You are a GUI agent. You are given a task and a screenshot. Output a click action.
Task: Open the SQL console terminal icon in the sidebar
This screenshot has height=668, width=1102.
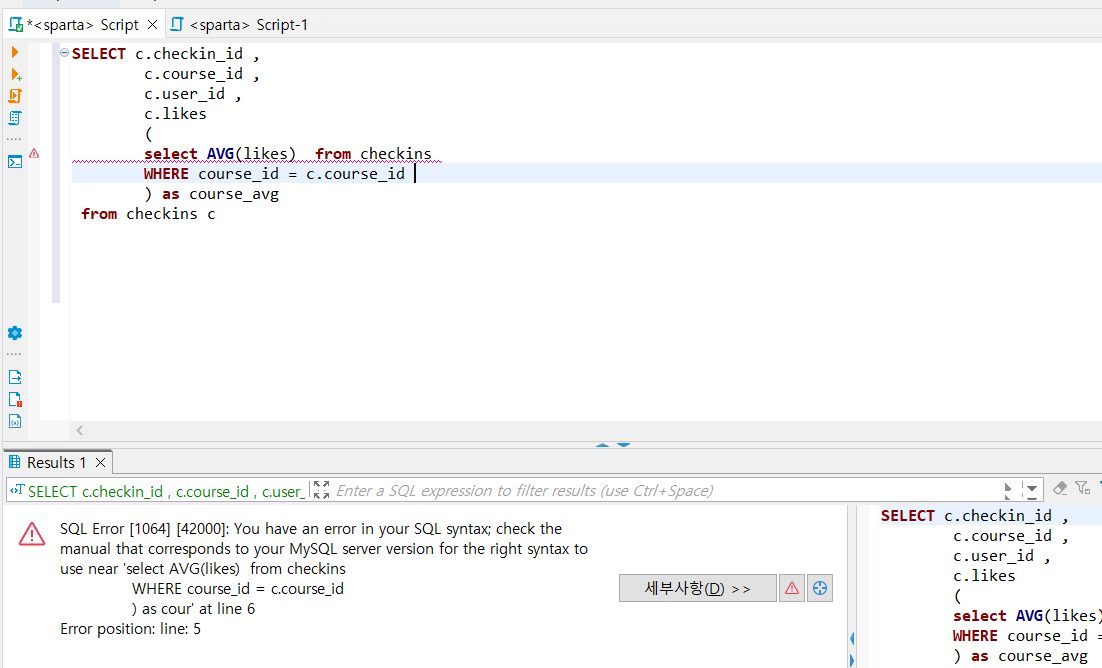pyautogui.click(x=15, y=162)
